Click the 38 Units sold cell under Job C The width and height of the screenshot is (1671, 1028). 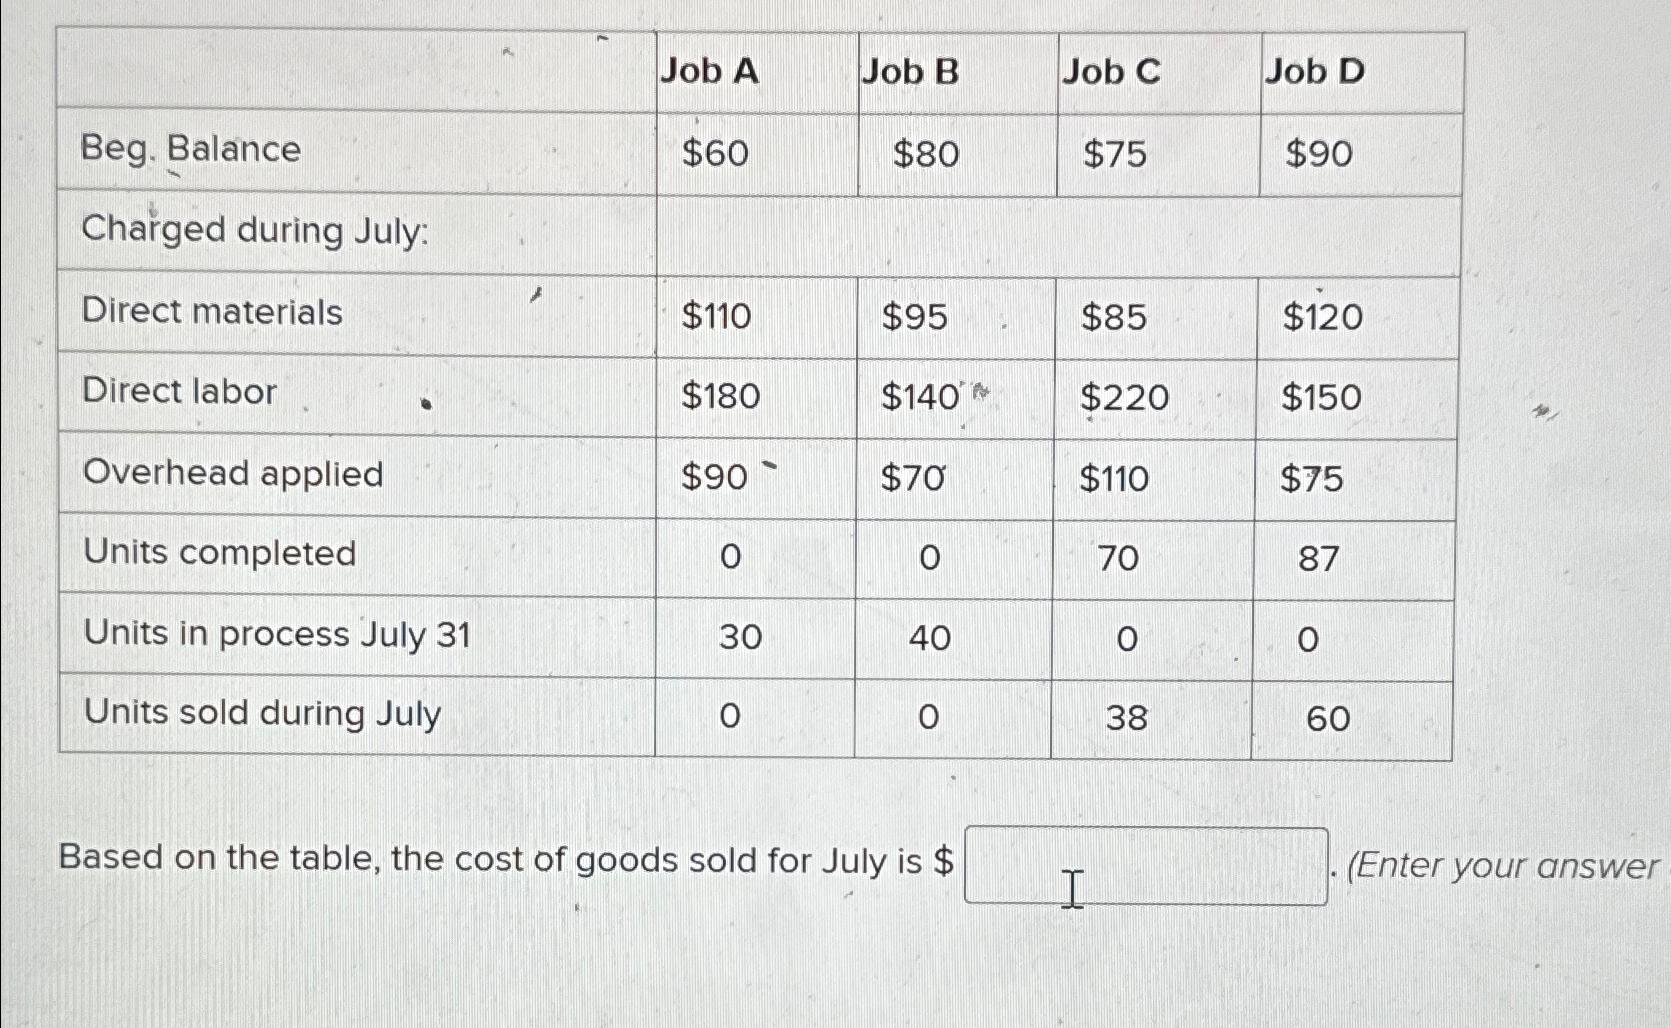1122,717
